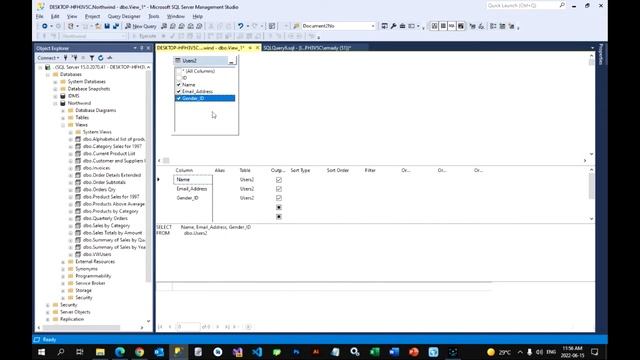The image size is (640, 360).
Task: Expand the Programmability folder
Action: click(x=63, y=276)
